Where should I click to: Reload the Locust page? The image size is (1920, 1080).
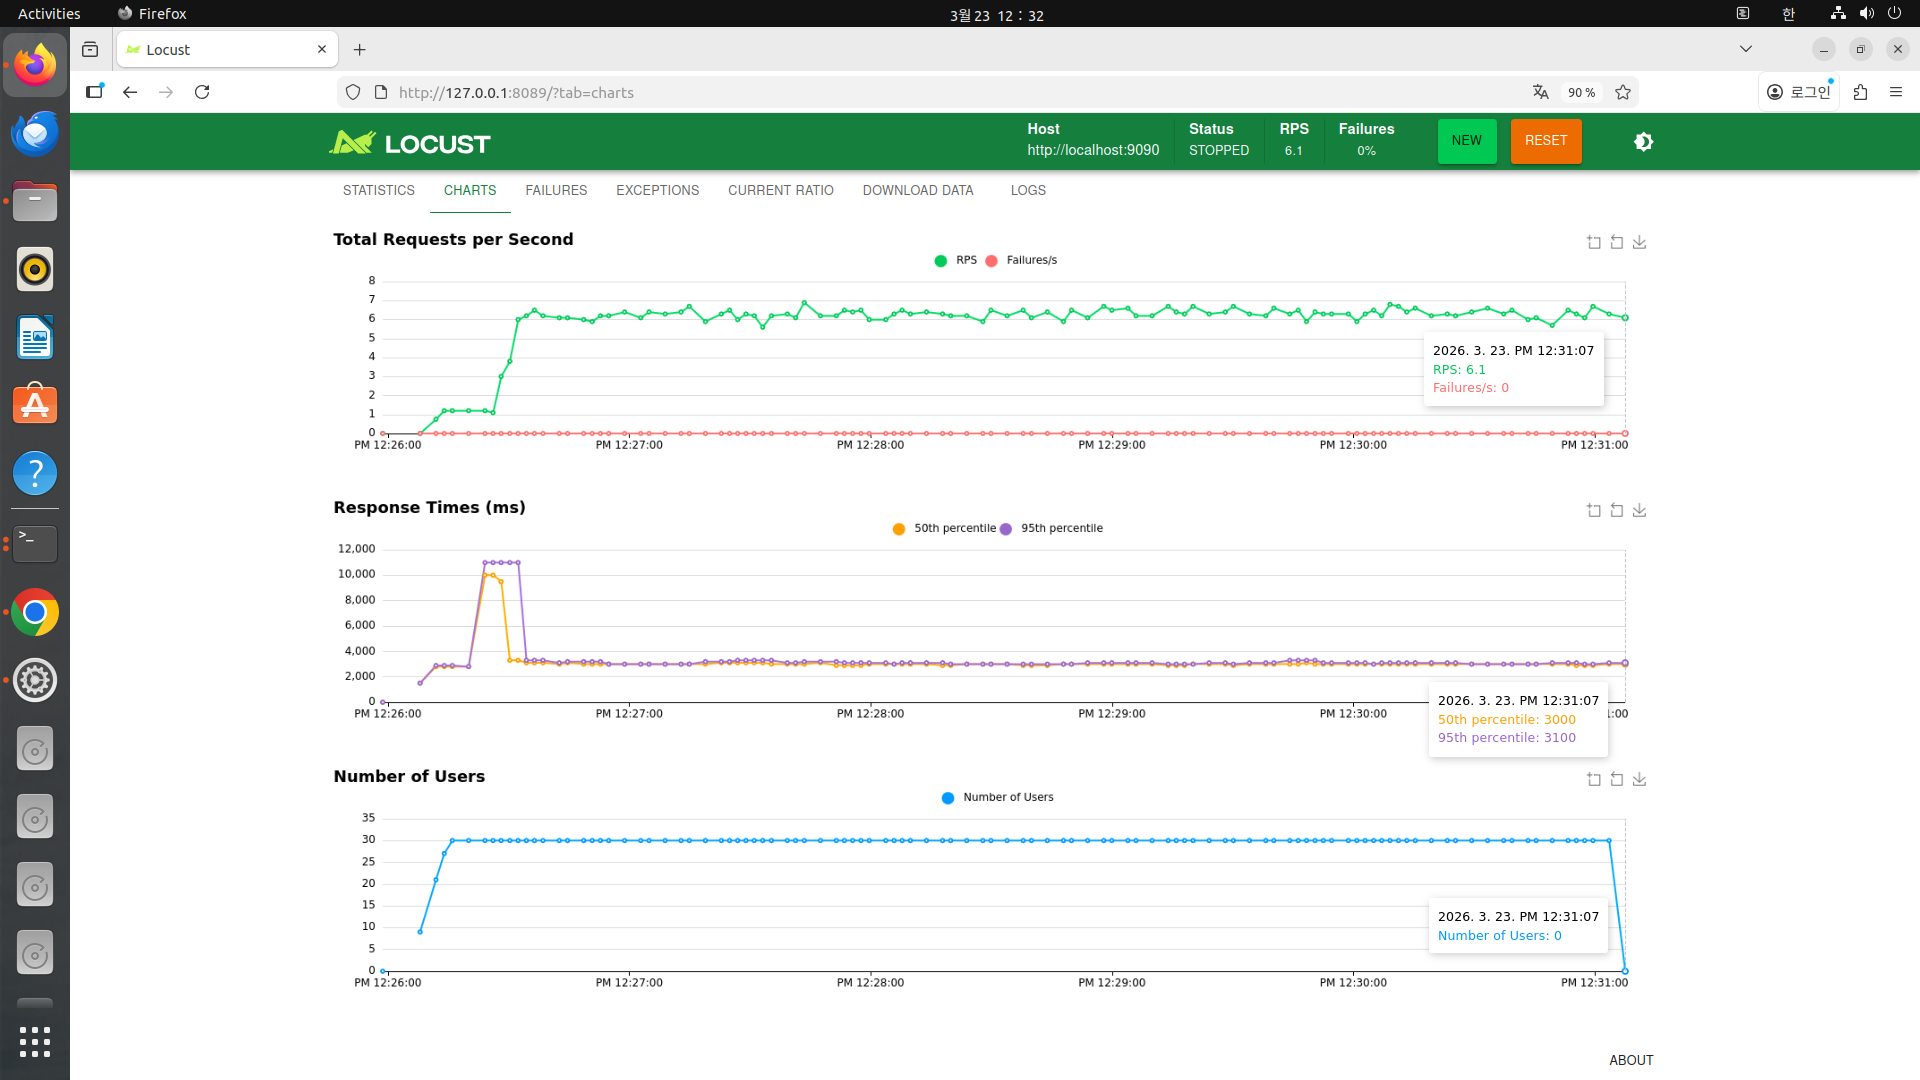coord(202,92)
